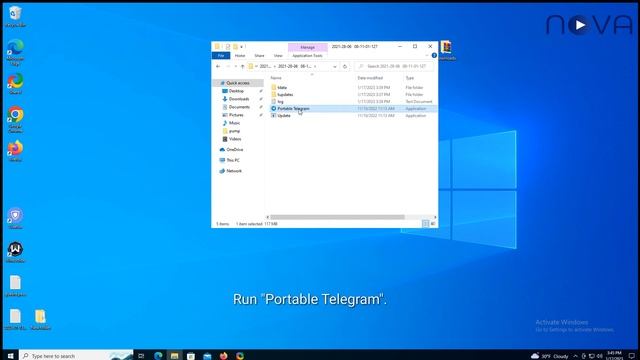Expand the address bar history dropdown
This screenshot has width=640, height=360.
335,66
